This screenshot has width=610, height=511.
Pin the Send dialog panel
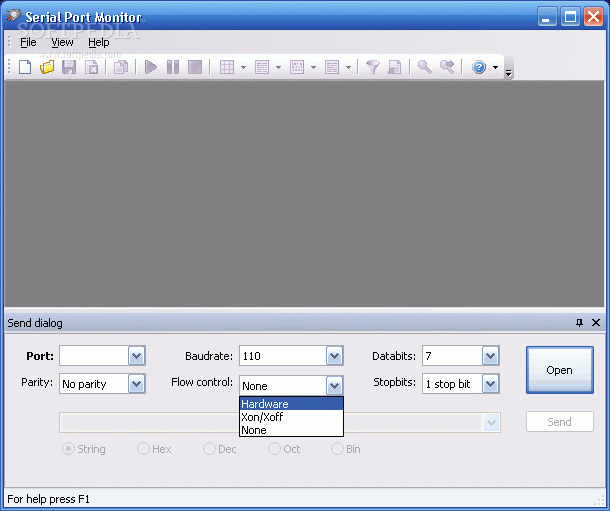pos(579,322)
